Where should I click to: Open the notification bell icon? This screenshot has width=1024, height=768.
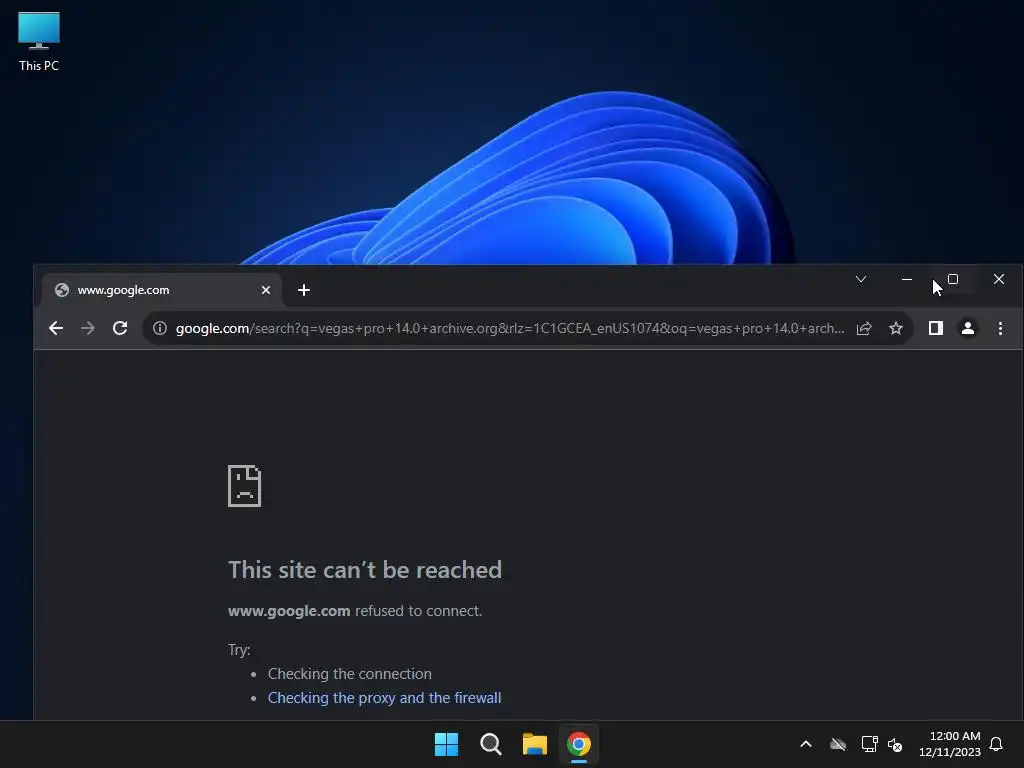point(997,744)
